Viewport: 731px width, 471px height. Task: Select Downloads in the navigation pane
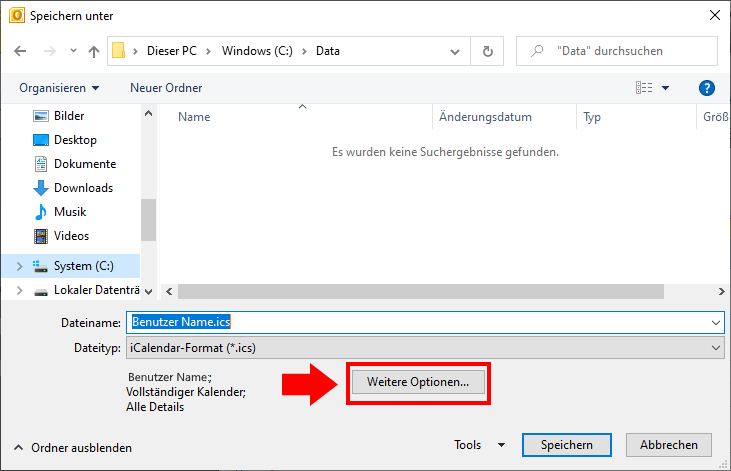click(83, 188)
